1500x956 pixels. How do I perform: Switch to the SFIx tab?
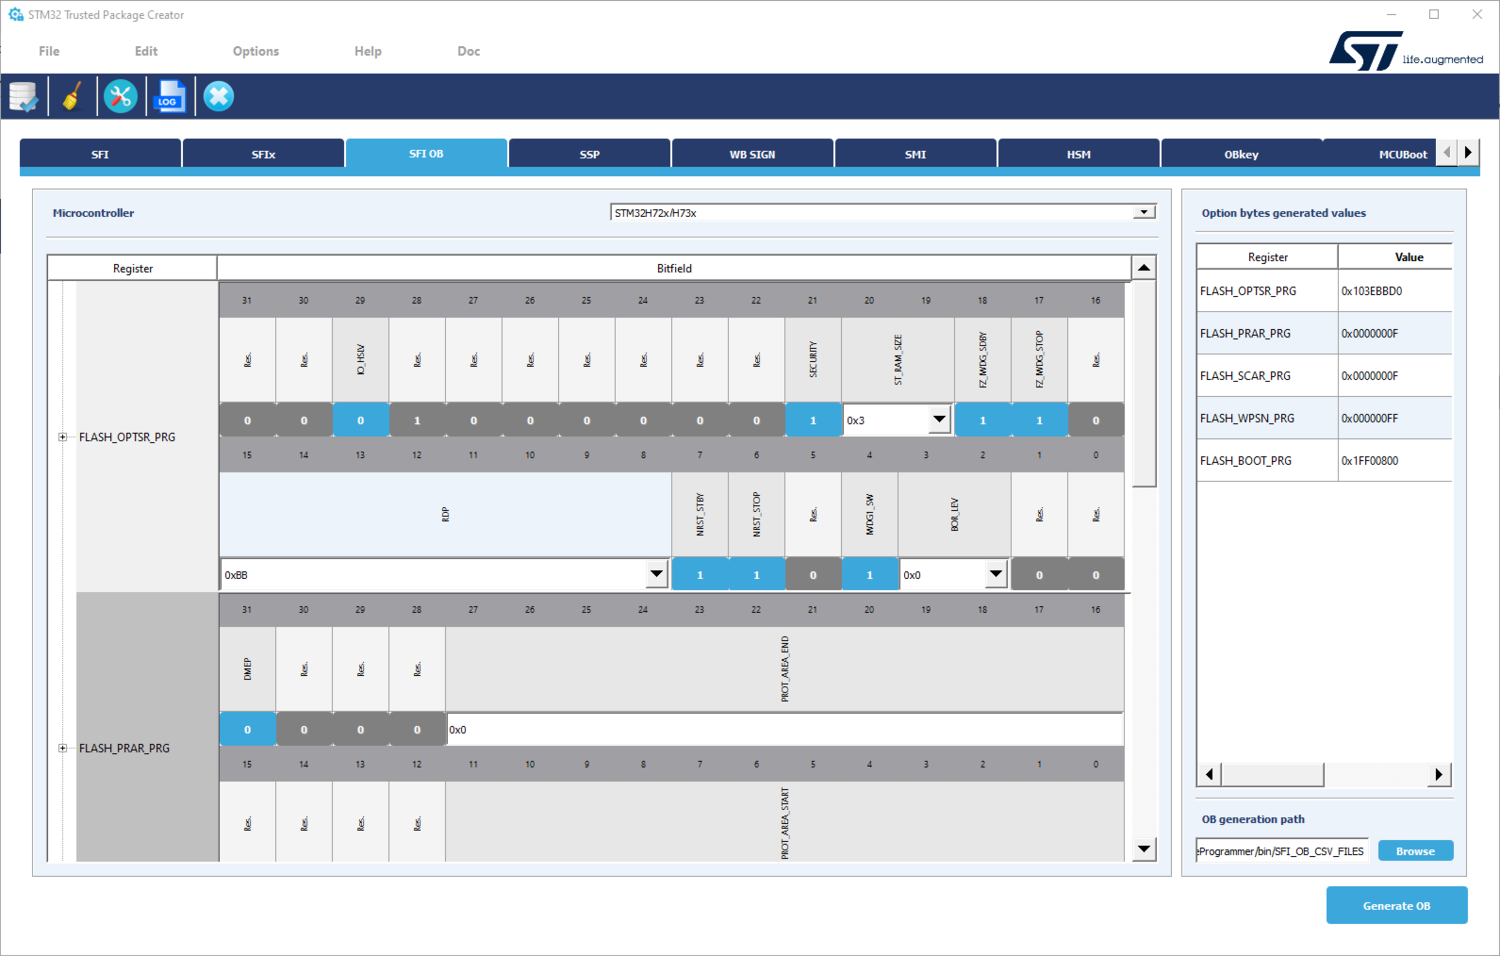click(x=263, y=154)
